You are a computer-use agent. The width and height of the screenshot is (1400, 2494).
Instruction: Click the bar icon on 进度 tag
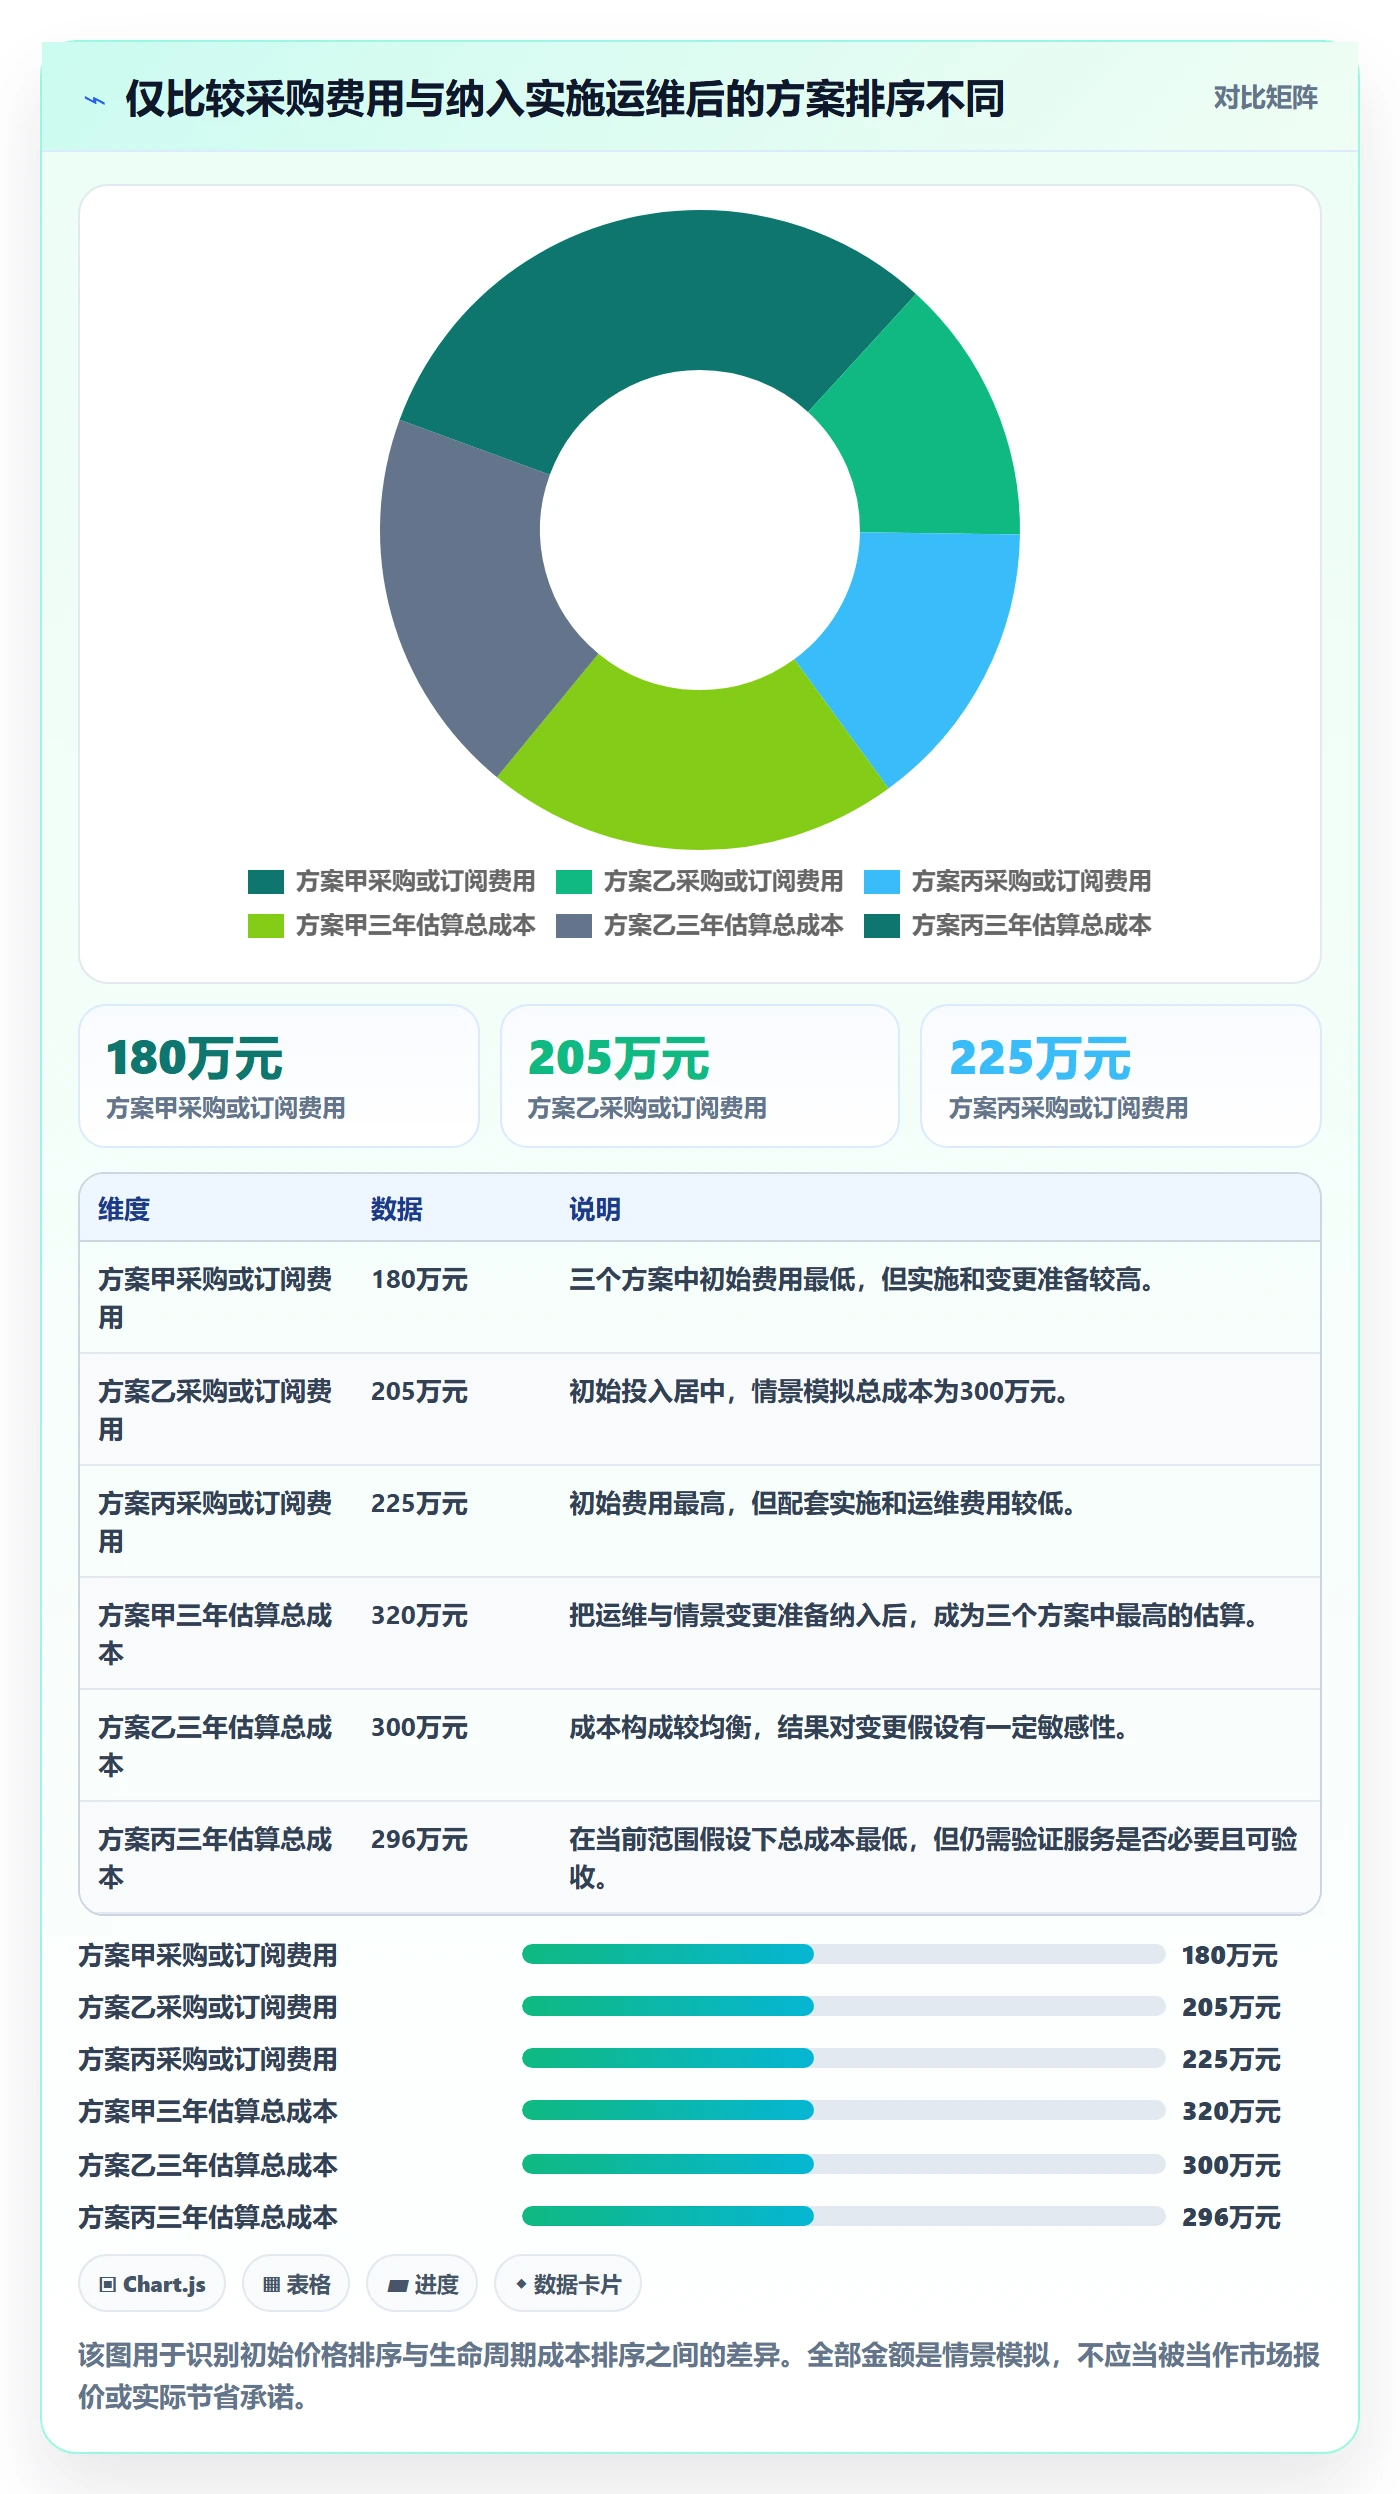click(397, 2286)
